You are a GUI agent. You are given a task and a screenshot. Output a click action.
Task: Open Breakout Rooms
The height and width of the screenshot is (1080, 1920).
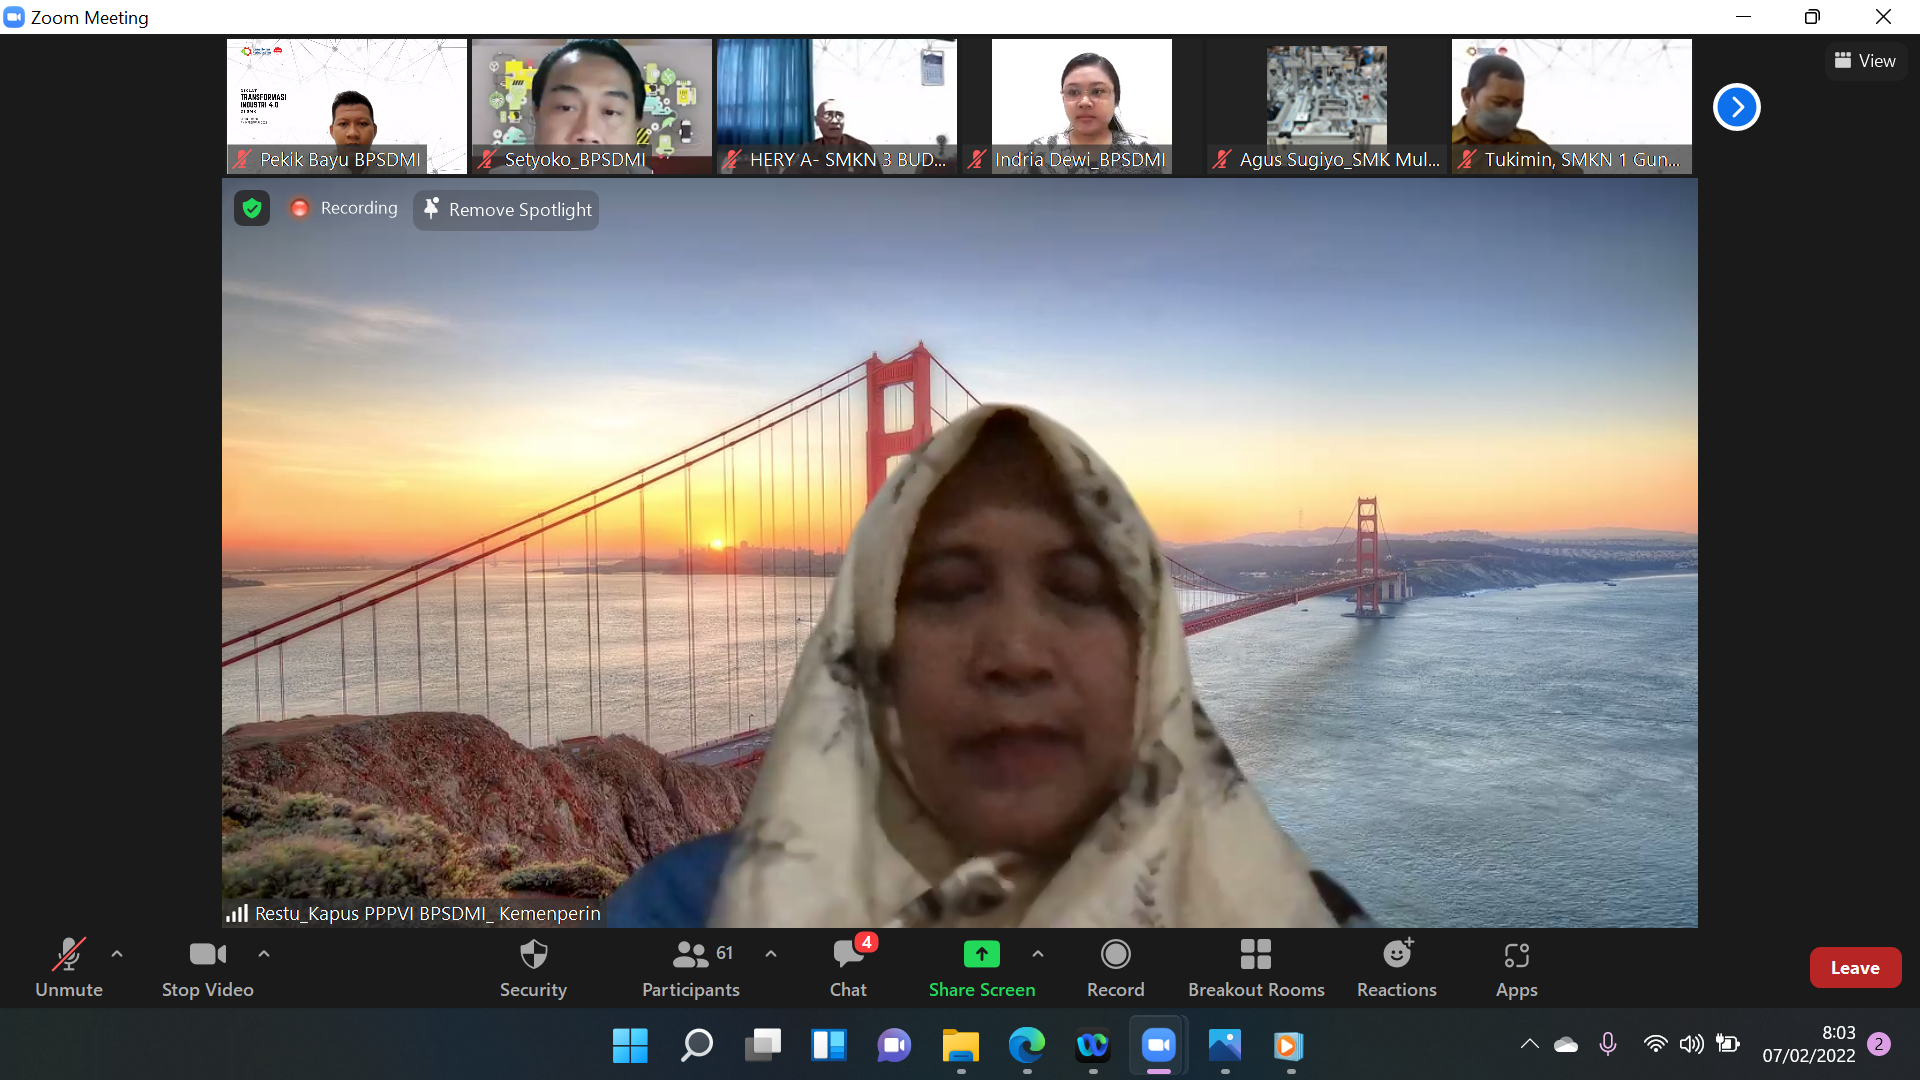[1256, 967]
